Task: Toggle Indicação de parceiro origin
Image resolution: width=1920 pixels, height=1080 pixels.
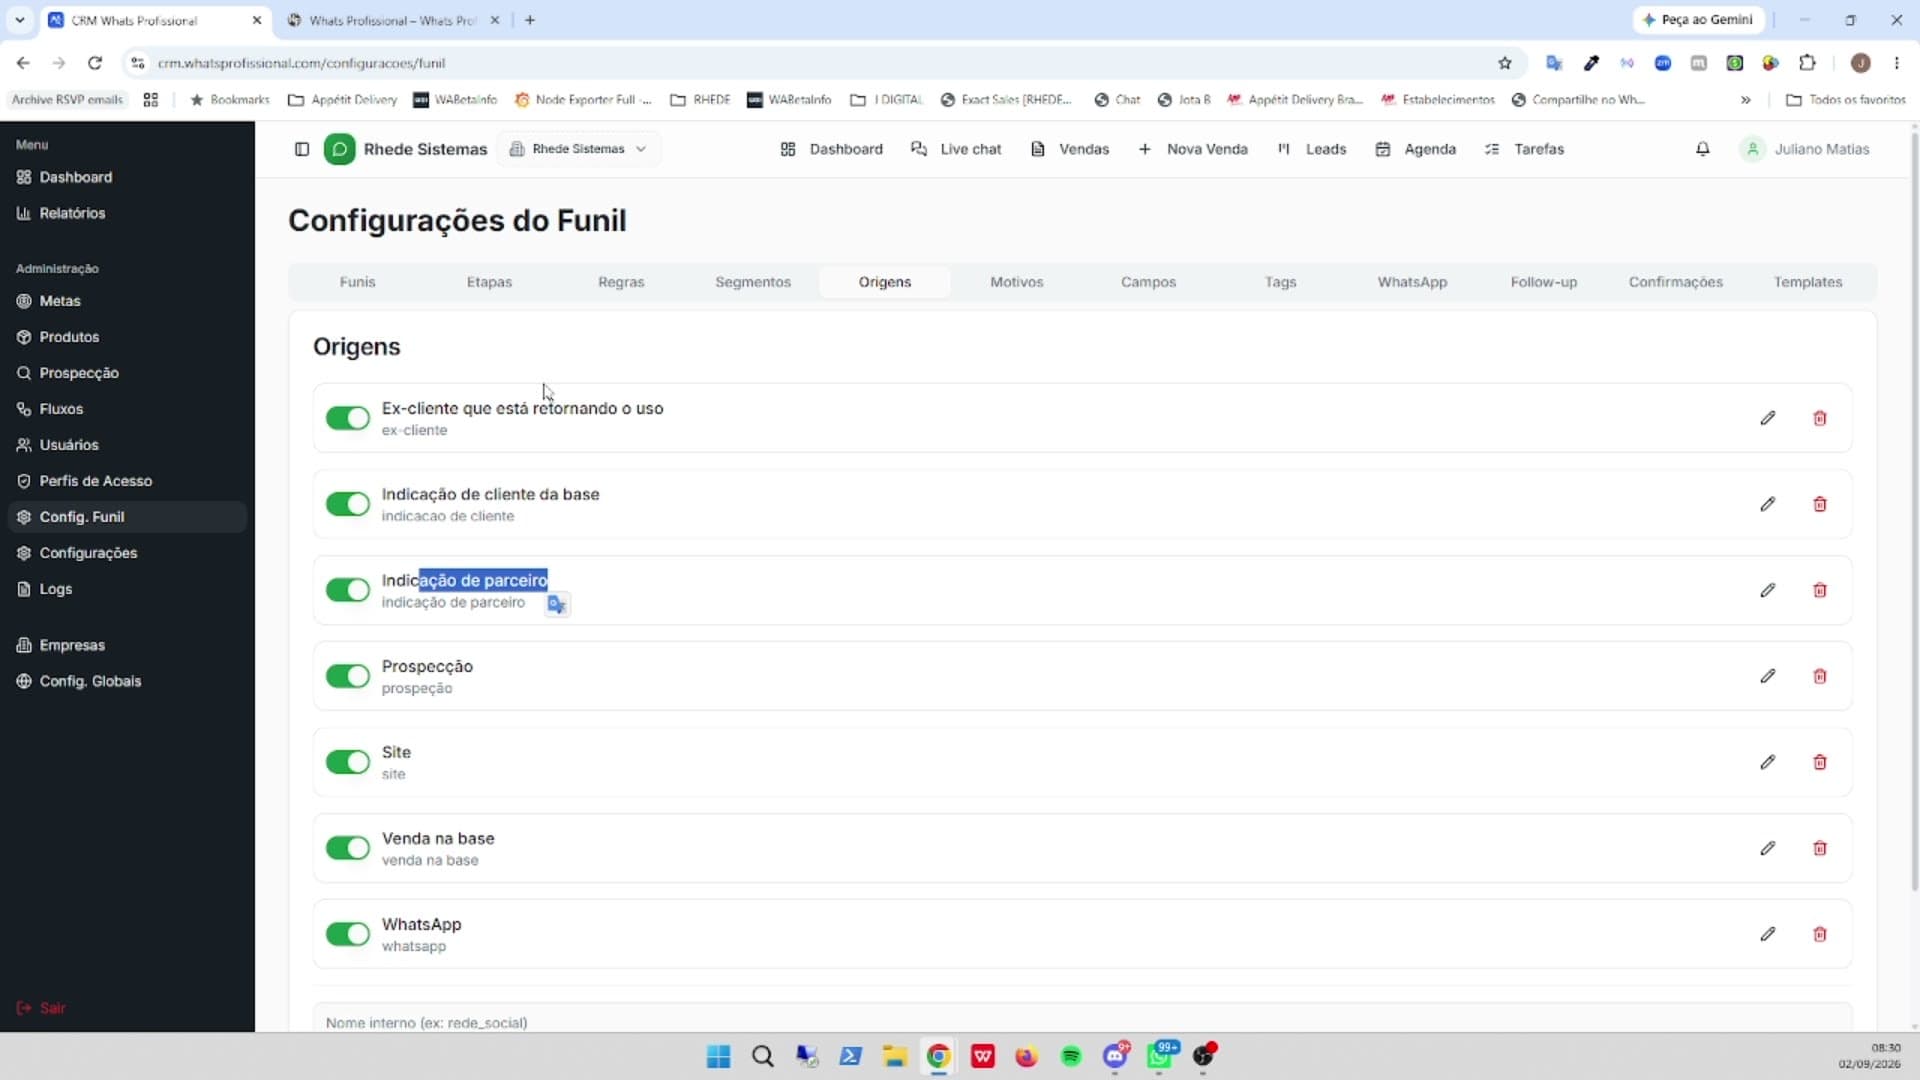Action: 348,590
